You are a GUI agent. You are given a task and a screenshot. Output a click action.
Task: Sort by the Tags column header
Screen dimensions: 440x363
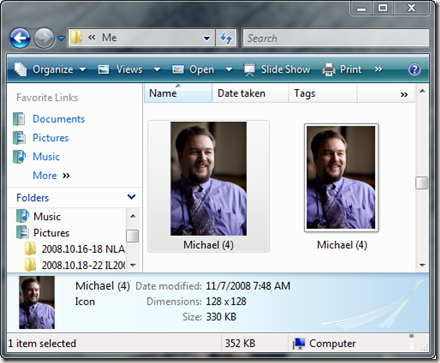pyautogui.click(x=323, y=93)
